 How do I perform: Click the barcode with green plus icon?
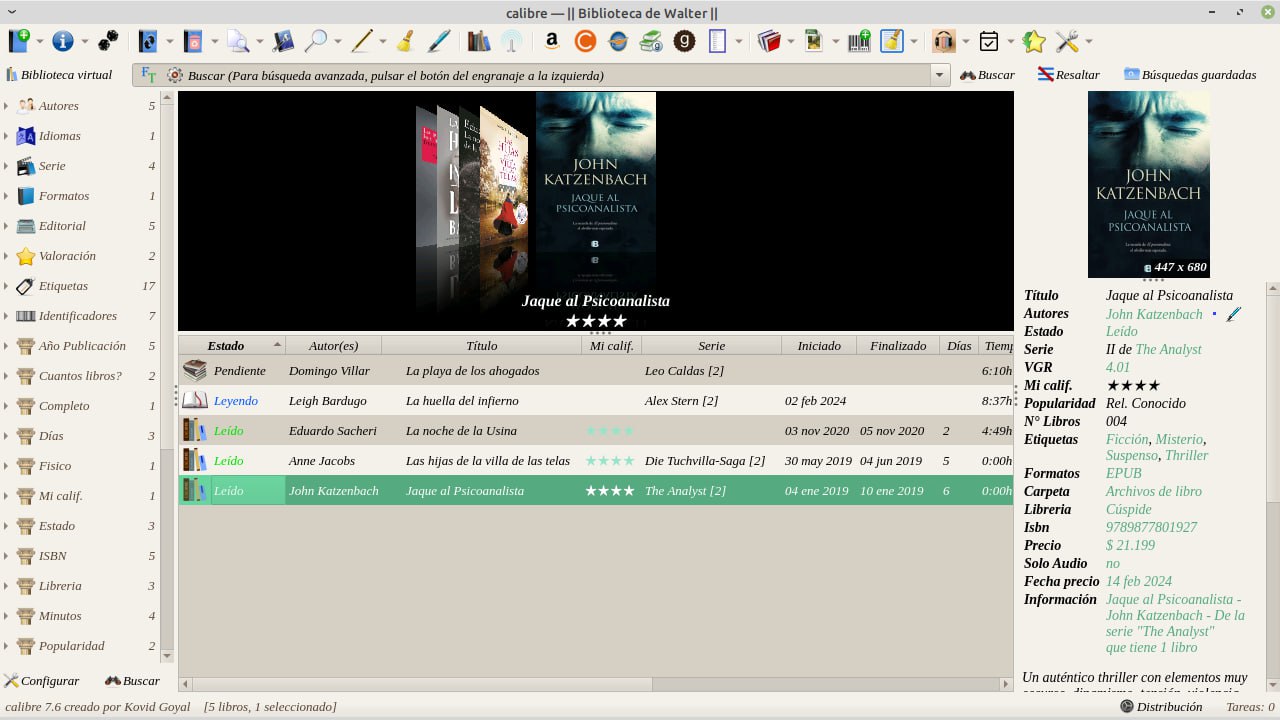pyautogui.click(x=859, y=41)
